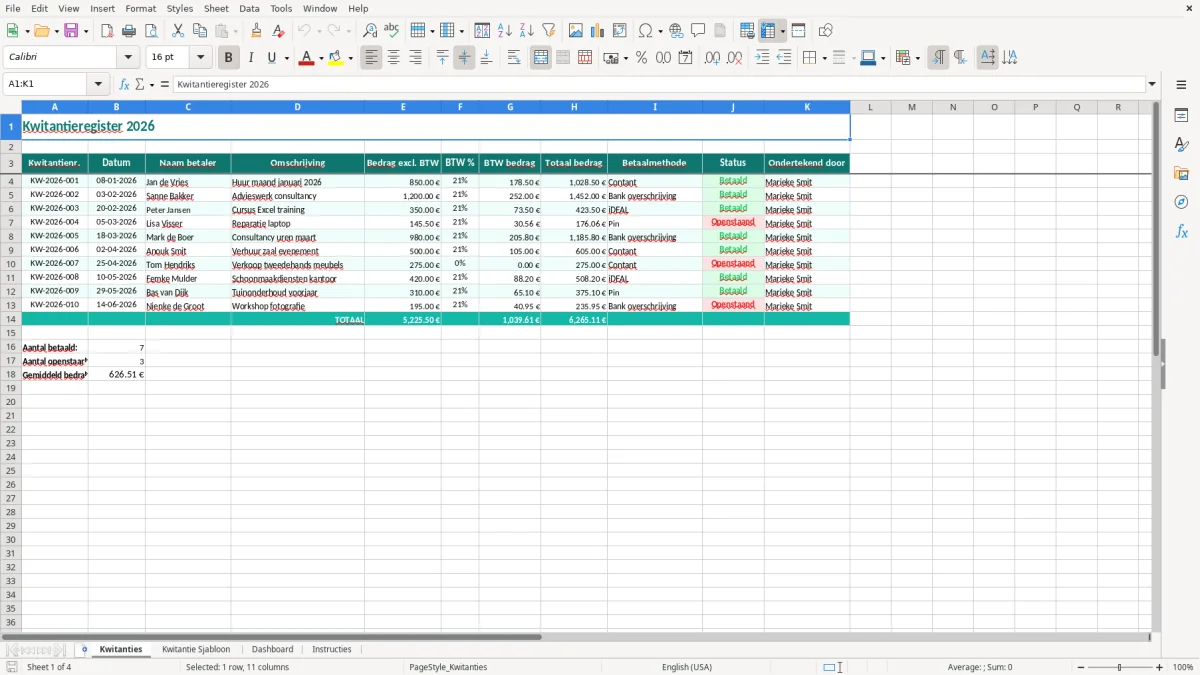1200x675 pixels.
Task: Copy selection using the Copy icon
Action: pos(198,31)
